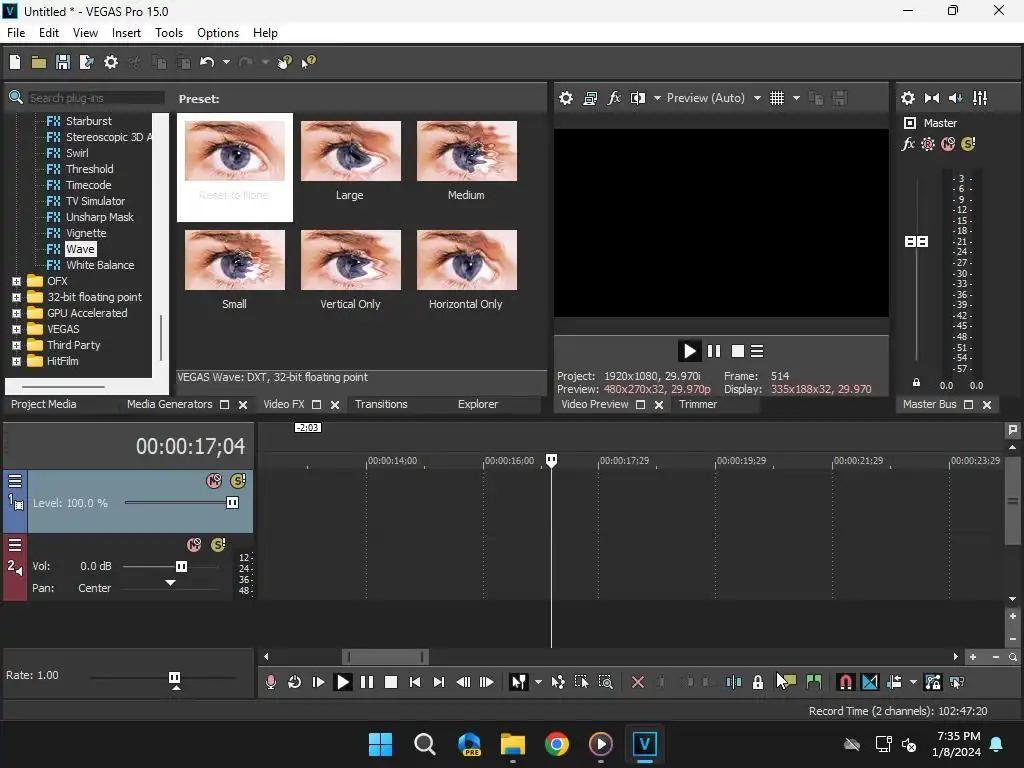This screenshot has height=768, width=1024.
Task: Switch to the Media Generators tab
Action: click(169, 404)
